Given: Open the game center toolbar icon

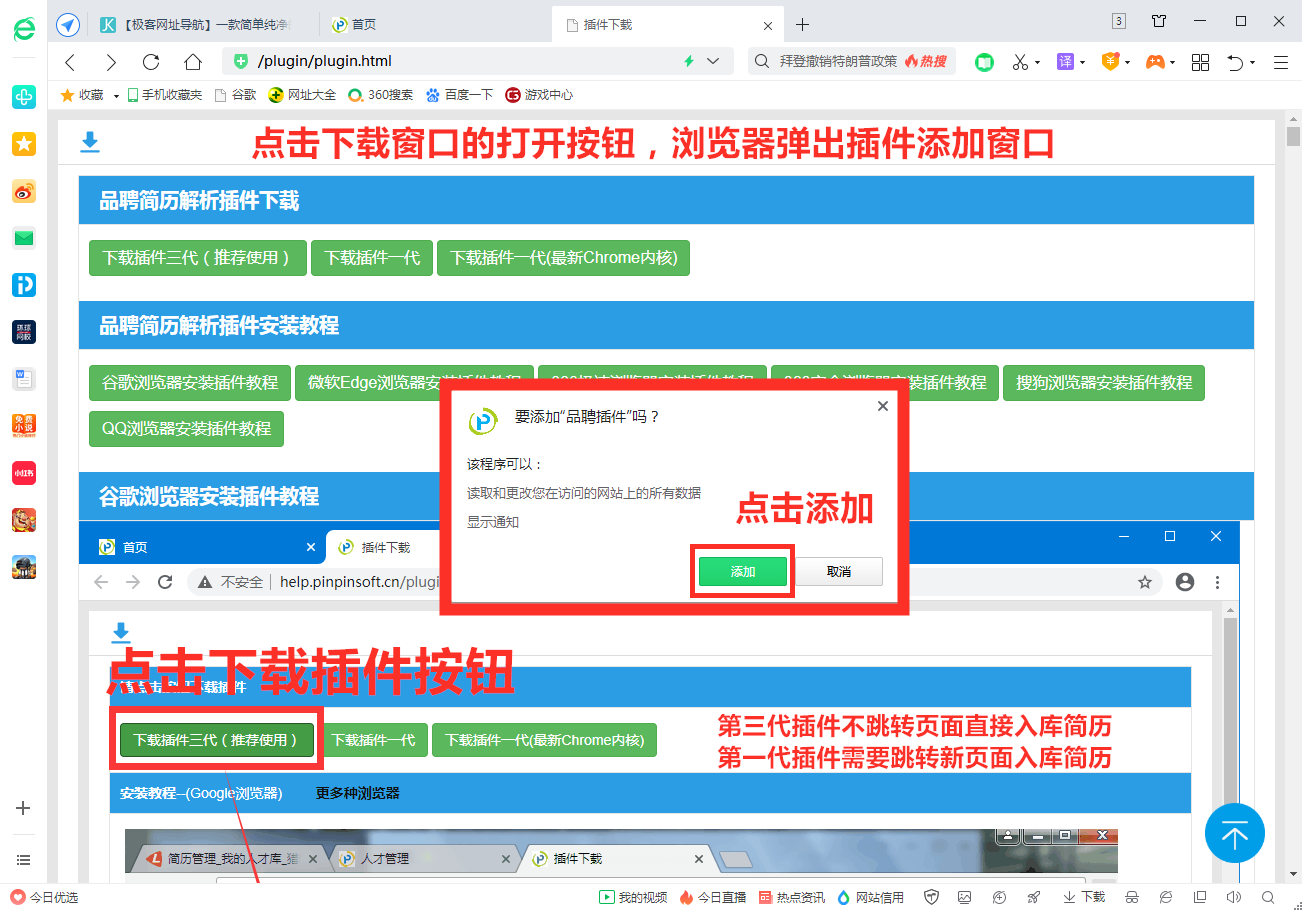Looking at the screenshot, I should [x=1155, y=61].
